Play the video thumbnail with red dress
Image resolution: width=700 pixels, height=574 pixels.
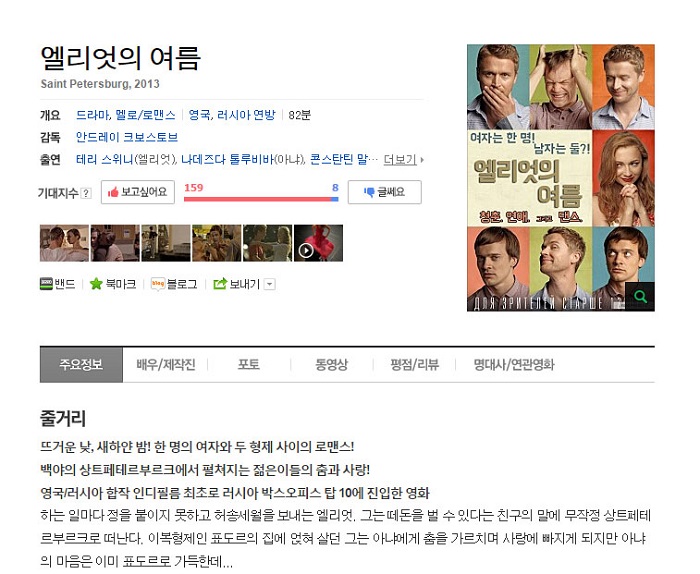coord(318,243)
